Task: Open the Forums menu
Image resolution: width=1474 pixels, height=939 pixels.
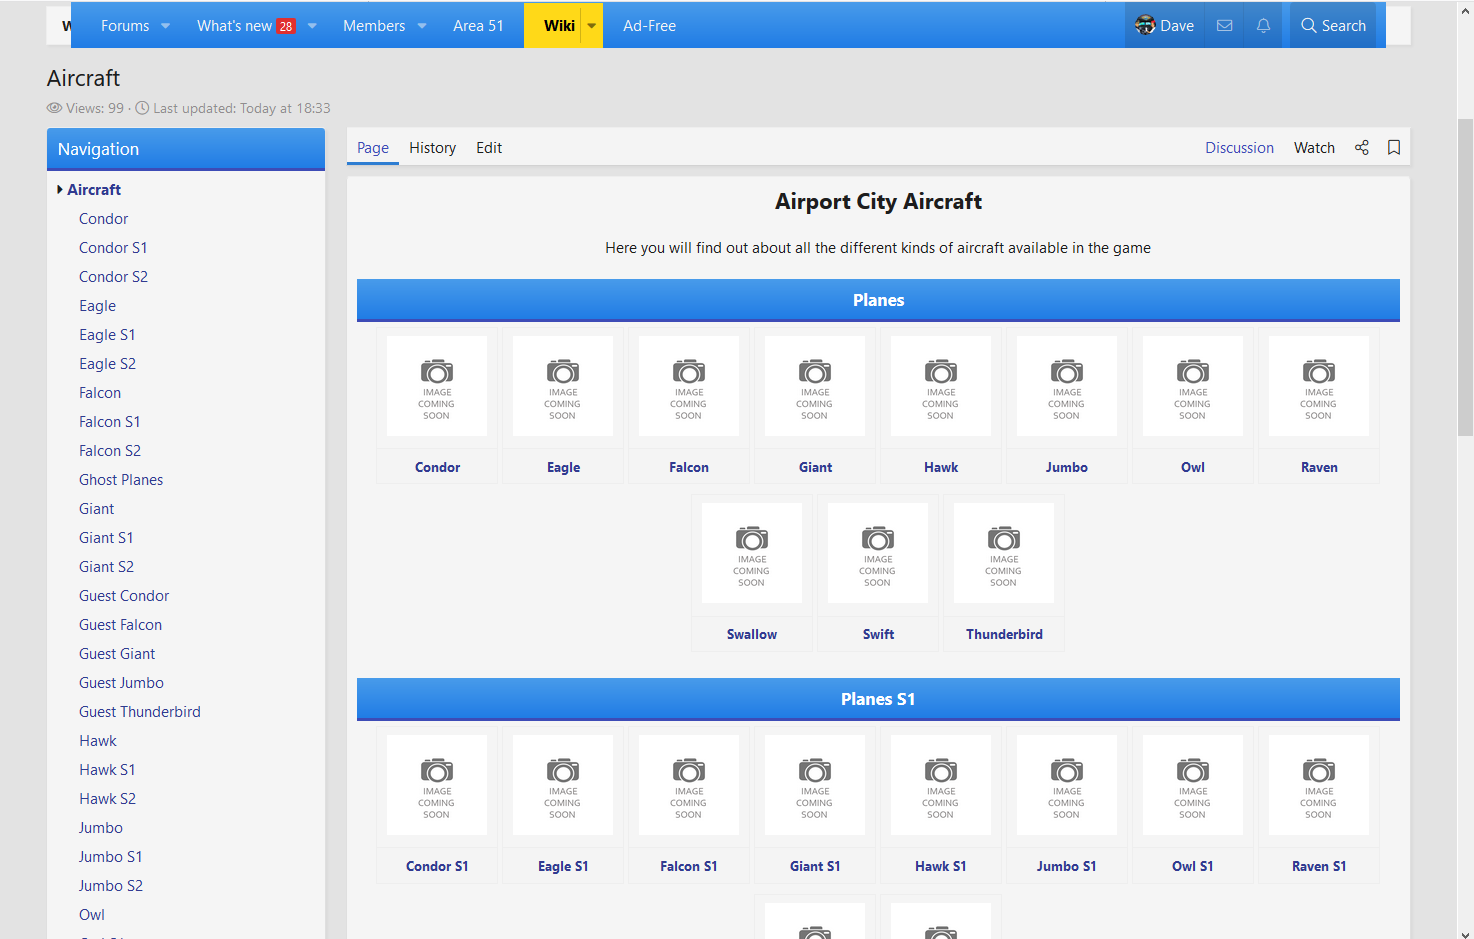Action: tap(125, 26)
